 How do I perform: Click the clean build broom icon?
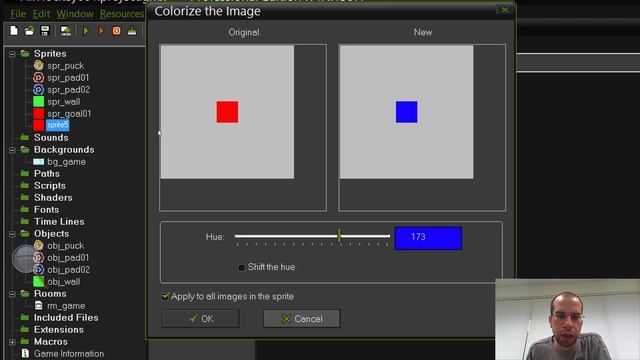click(132, 31)
